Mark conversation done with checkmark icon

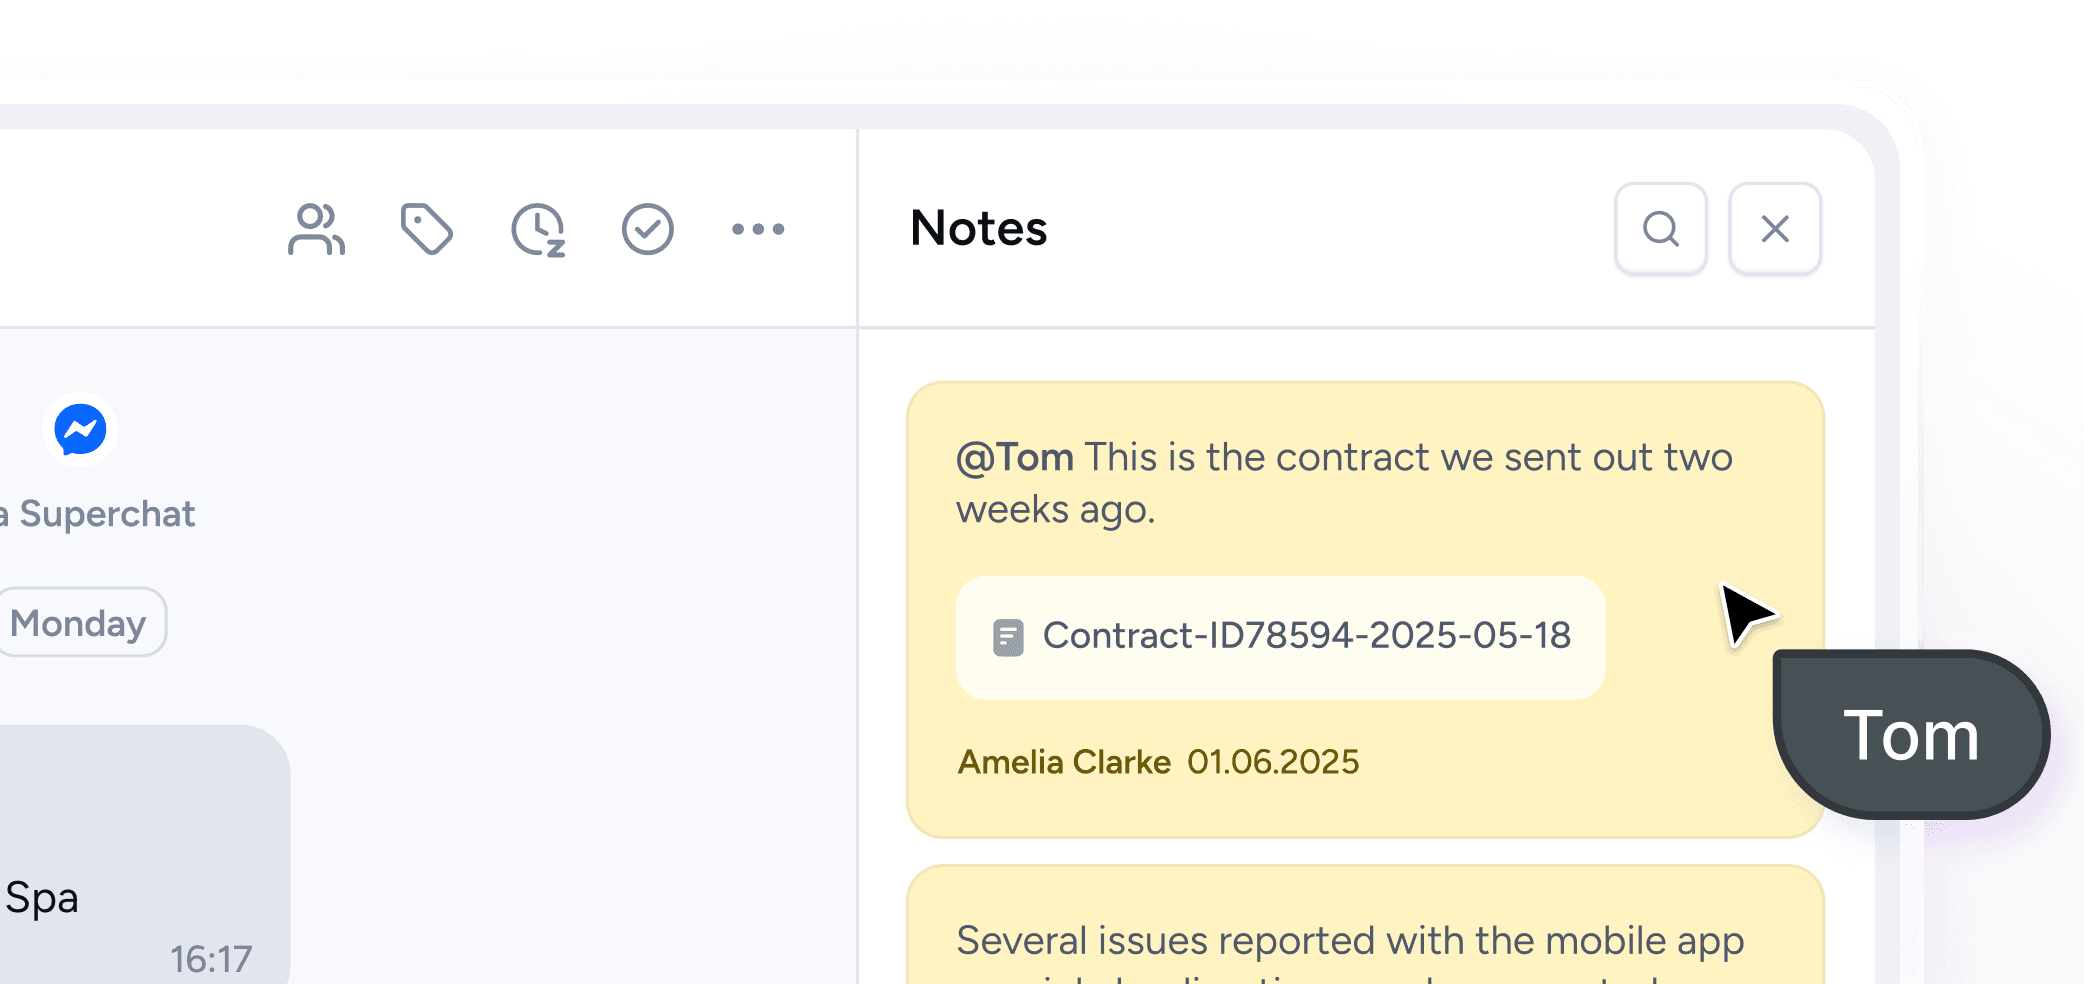point(648,230)
